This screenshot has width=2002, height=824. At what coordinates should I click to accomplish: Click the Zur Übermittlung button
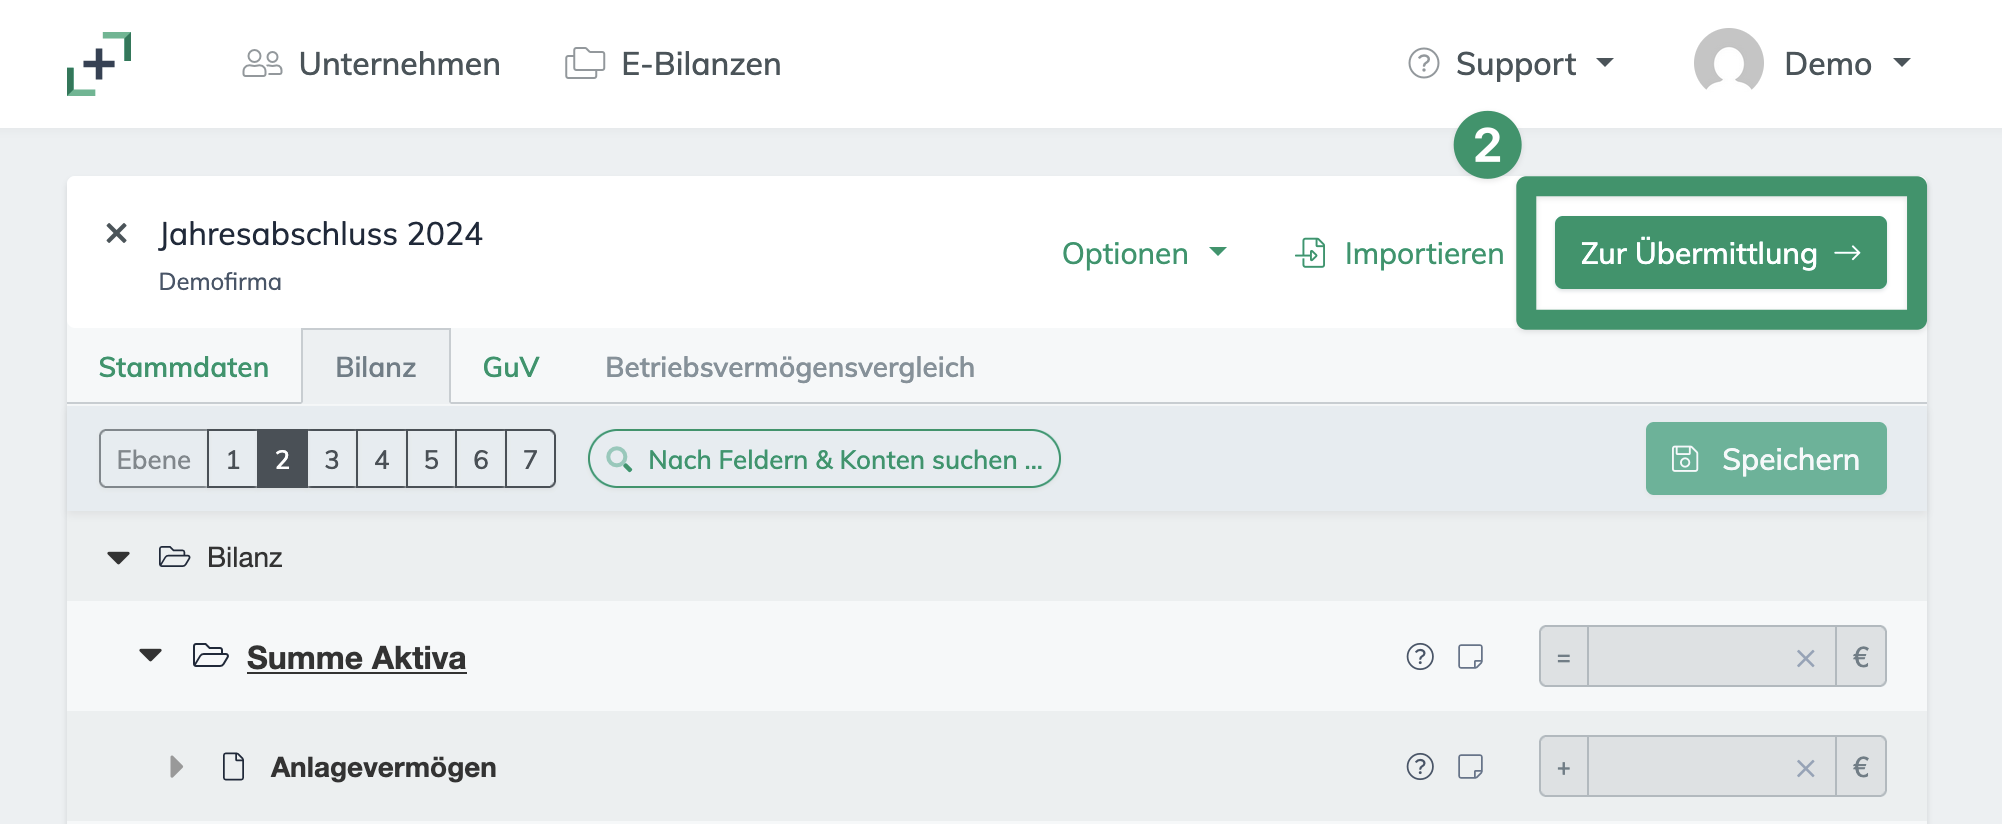[1720, 253]
